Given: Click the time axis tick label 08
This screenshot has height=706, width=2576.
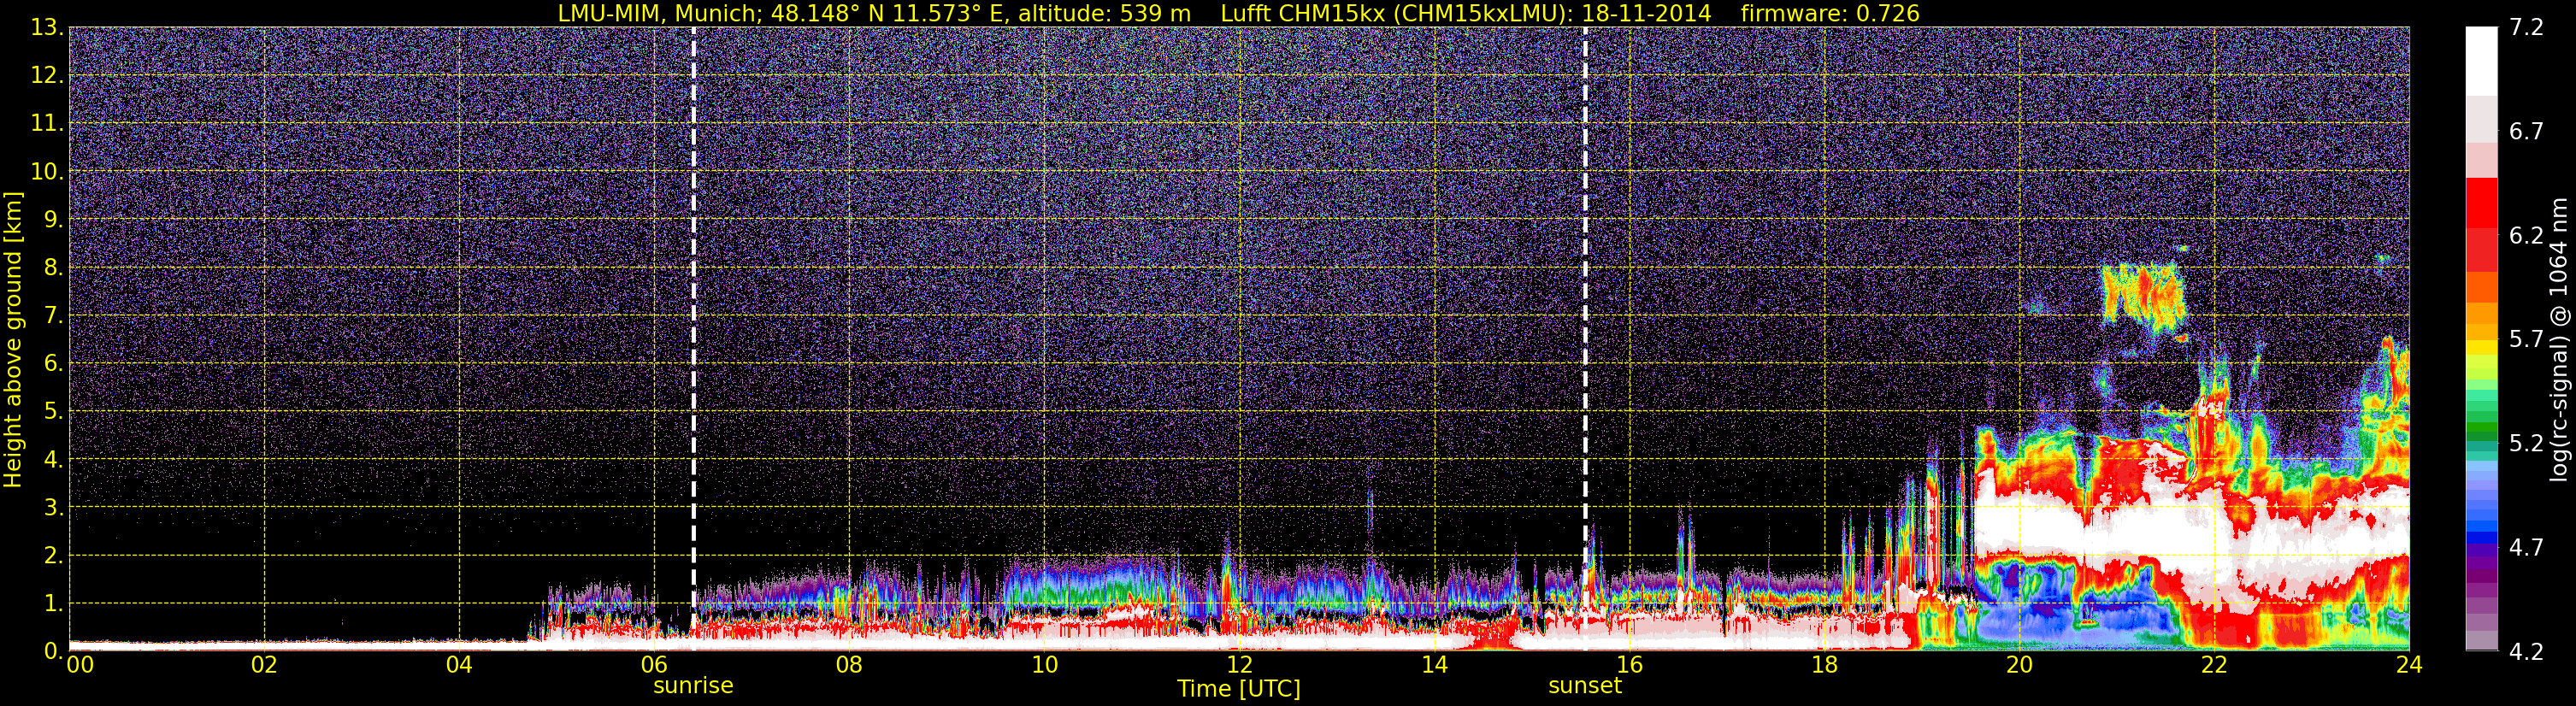Looking at the screenshot, I should (849, 665).
